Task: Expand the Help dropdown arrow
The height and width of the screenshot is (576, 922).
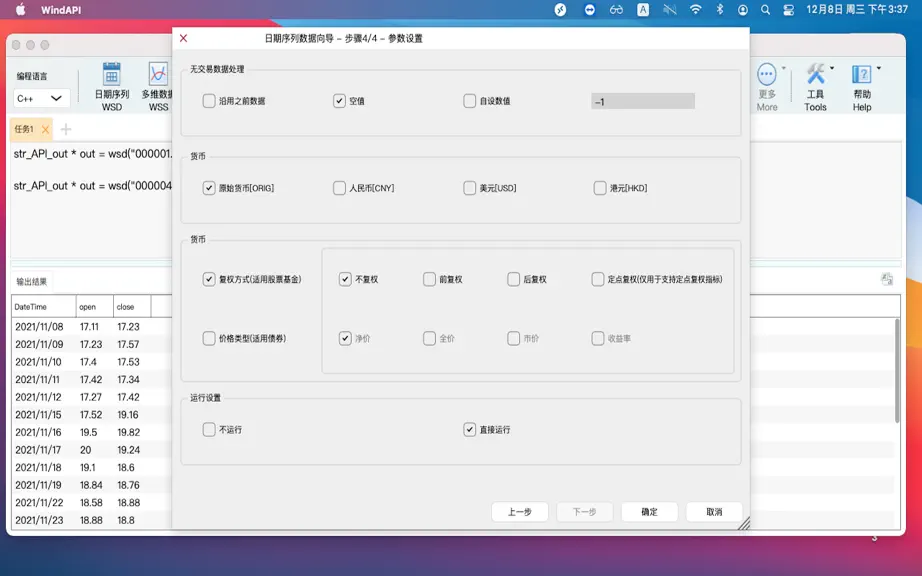Action: [x=878, y=68]
